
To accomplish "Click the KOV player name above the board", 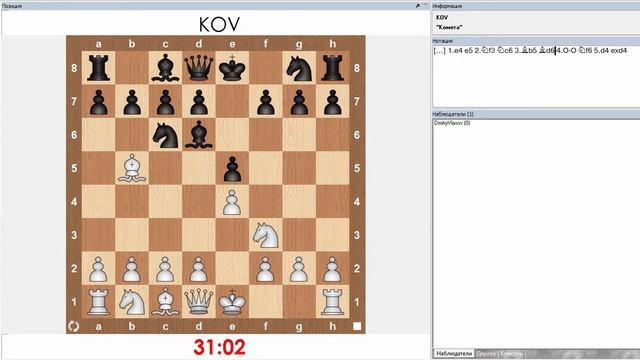I will 219,24.
